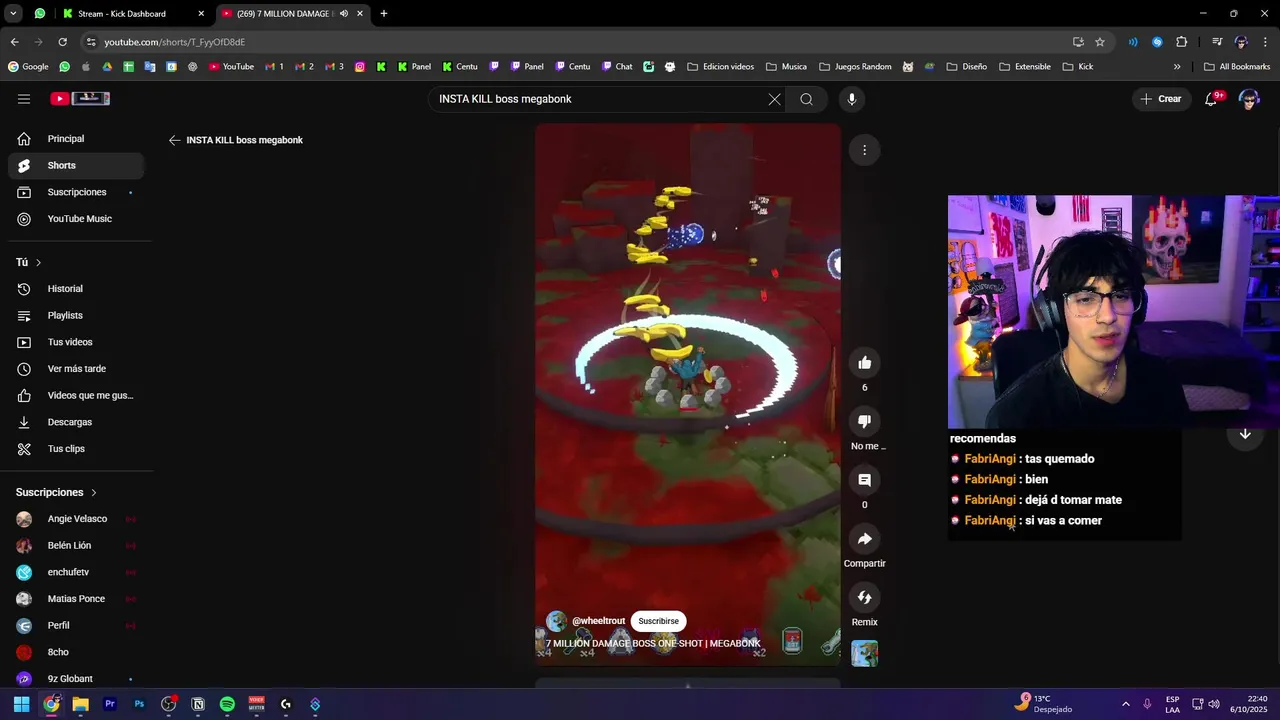Open Spotify from the taskbar
Screen dimensions: 1280x720
tap(227, 704)
